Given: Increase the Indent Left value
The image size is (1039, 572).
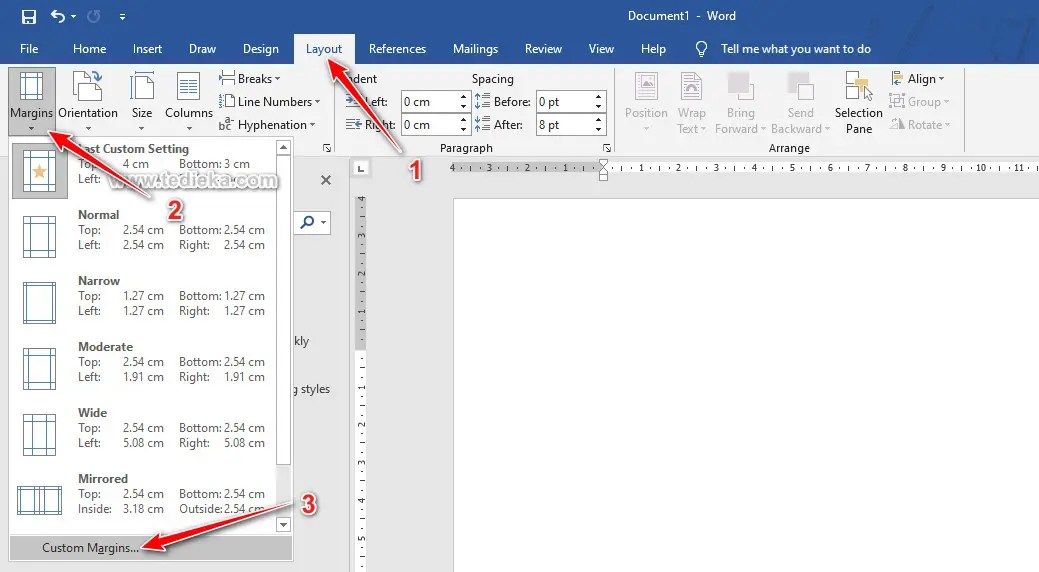Looking at the screenshot, I should (x=464, y=97).
